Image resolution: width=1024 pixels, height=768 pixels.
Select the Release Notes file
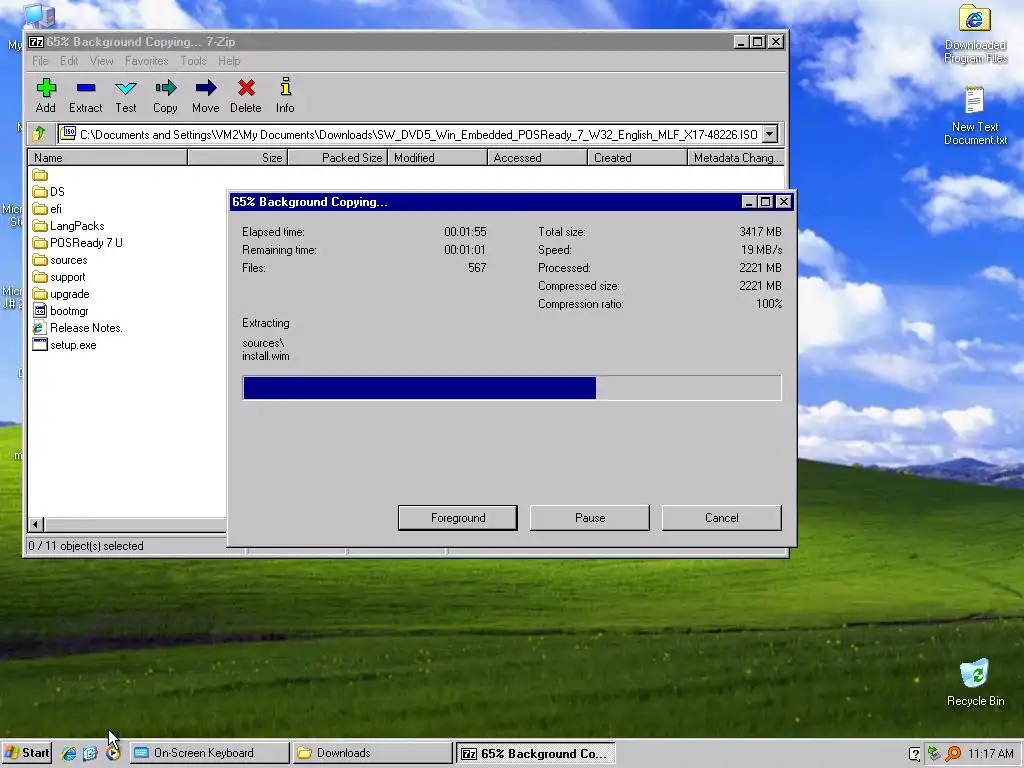(x=78, y=328)
